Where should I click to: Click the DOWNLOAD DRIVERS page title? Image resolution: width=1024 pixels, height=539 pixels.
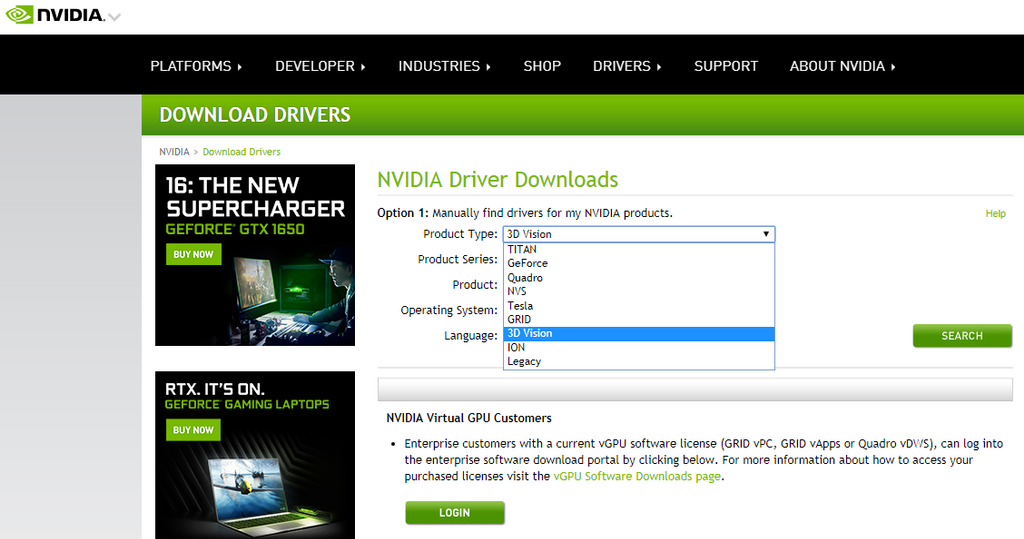[255, 115]
